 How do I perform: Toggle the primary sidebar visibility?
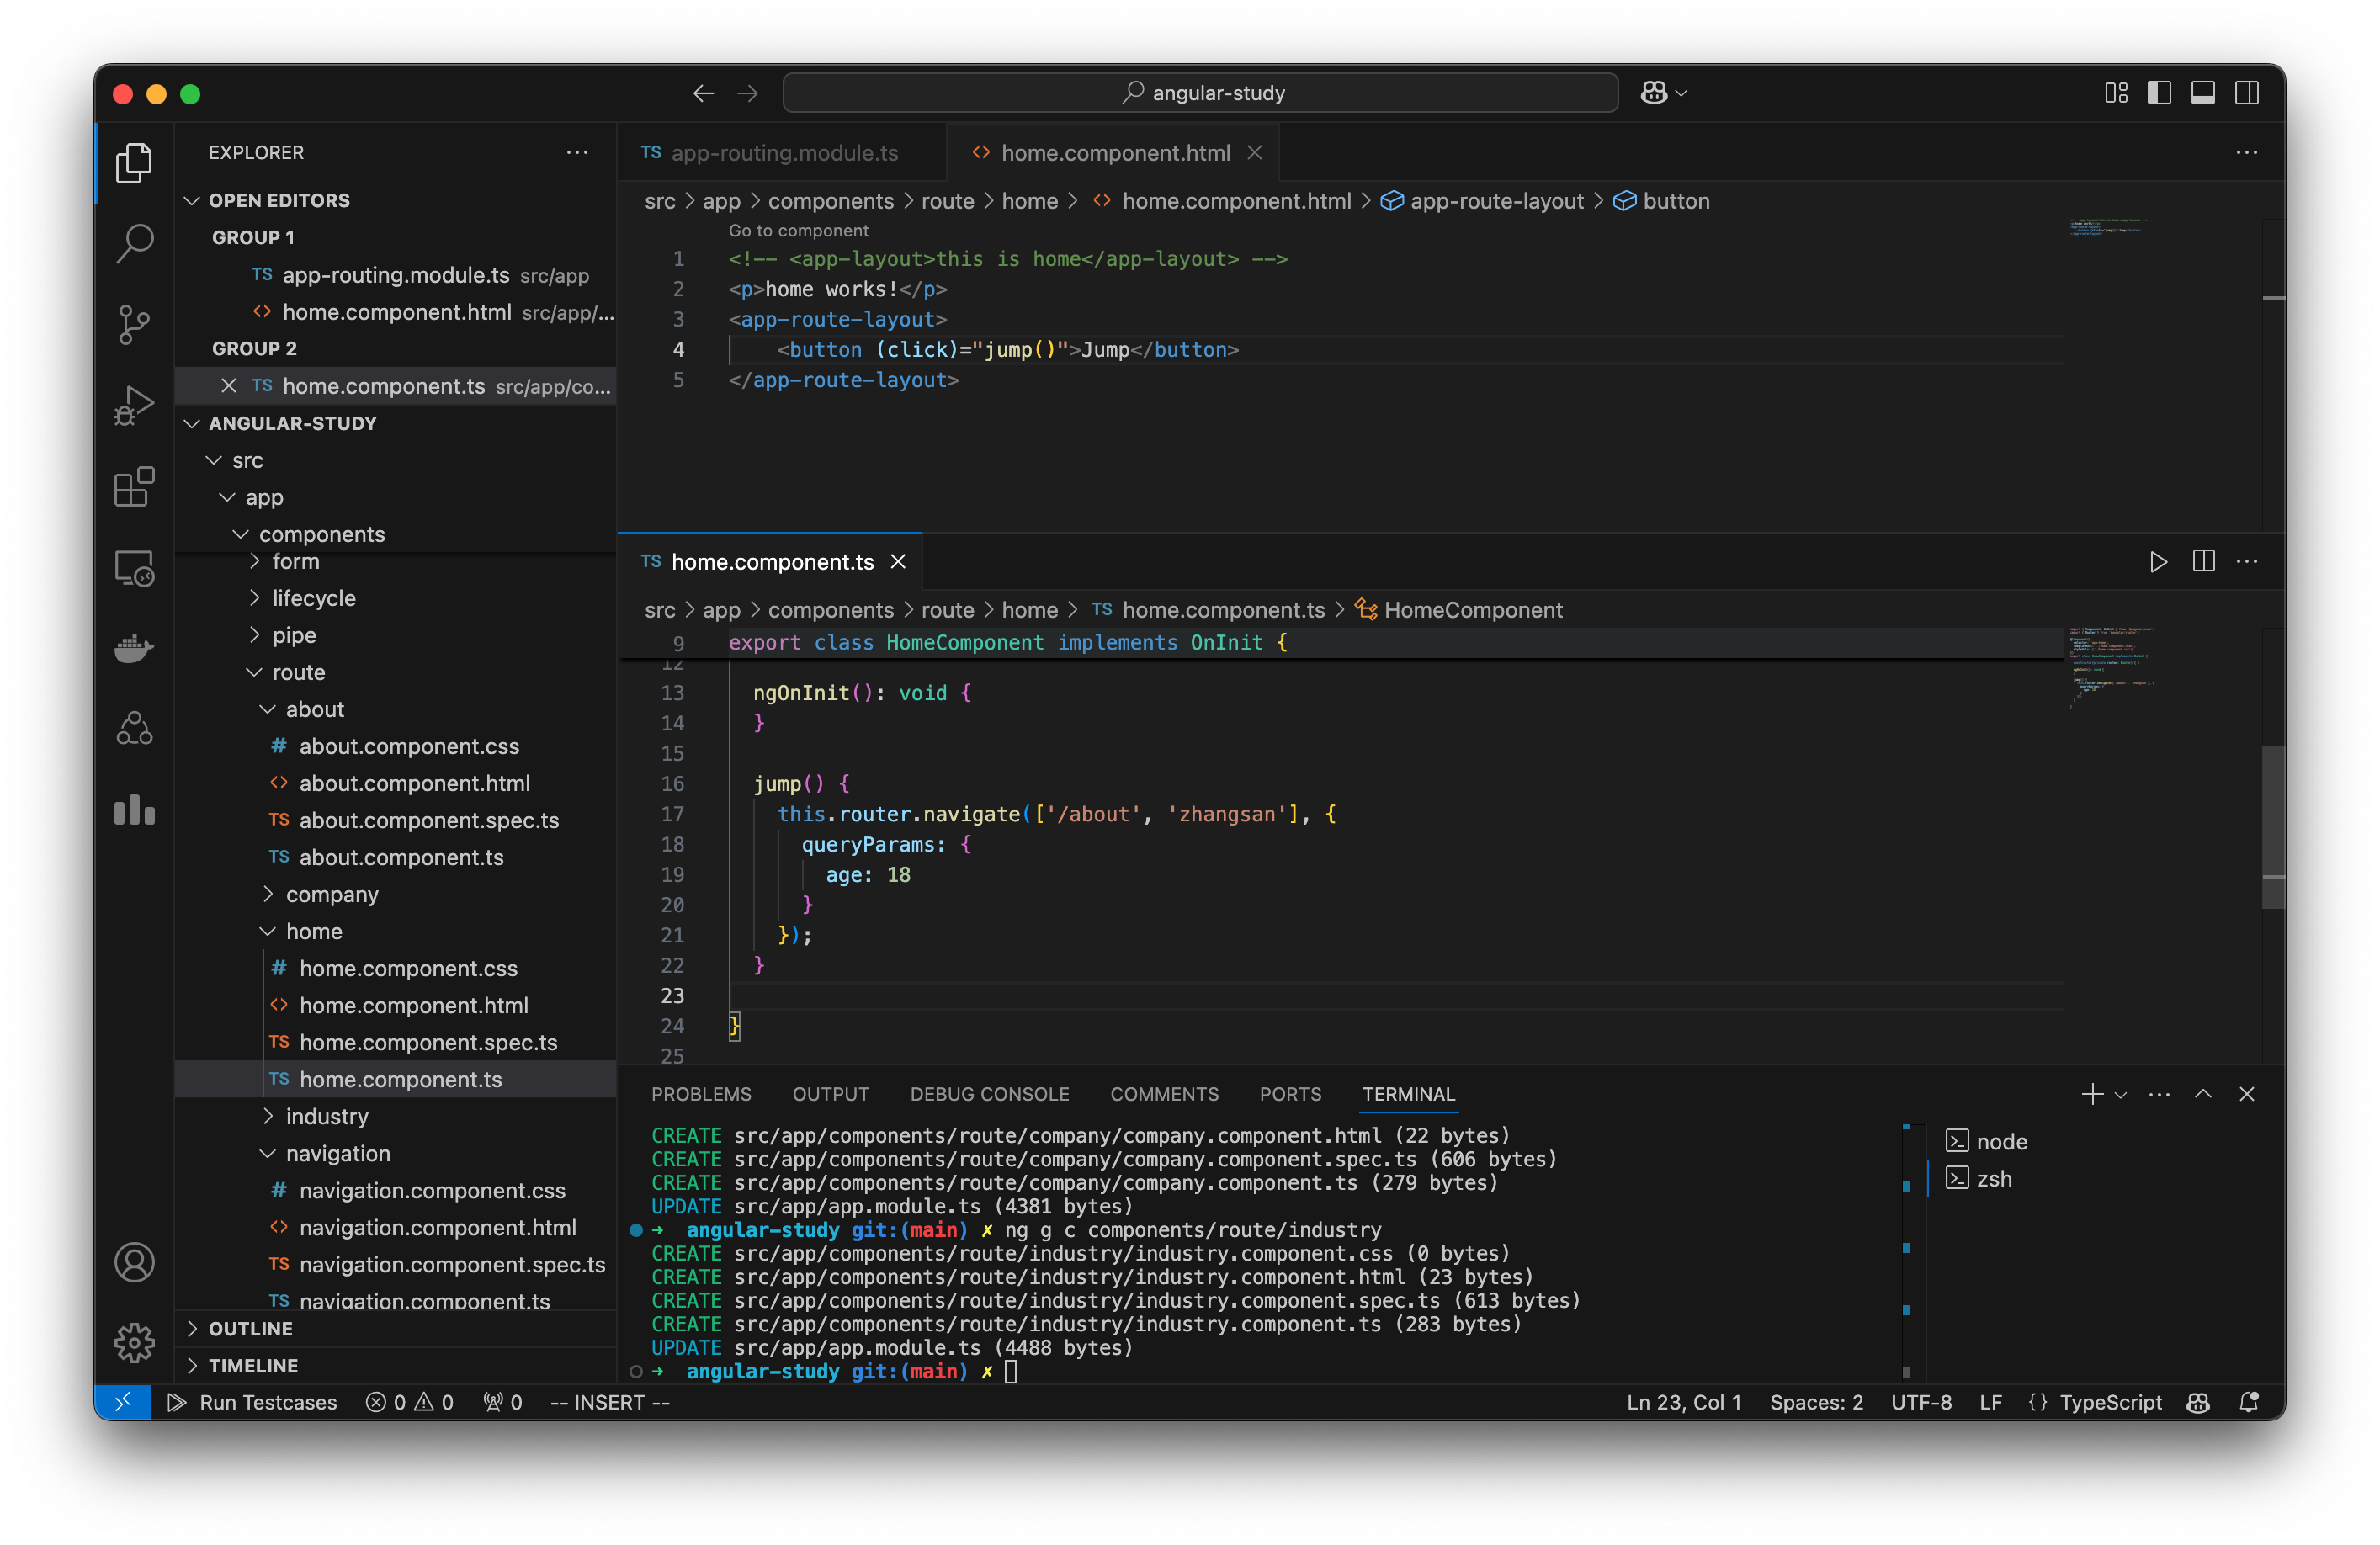pyautogui.click(x=2160, y=92)
